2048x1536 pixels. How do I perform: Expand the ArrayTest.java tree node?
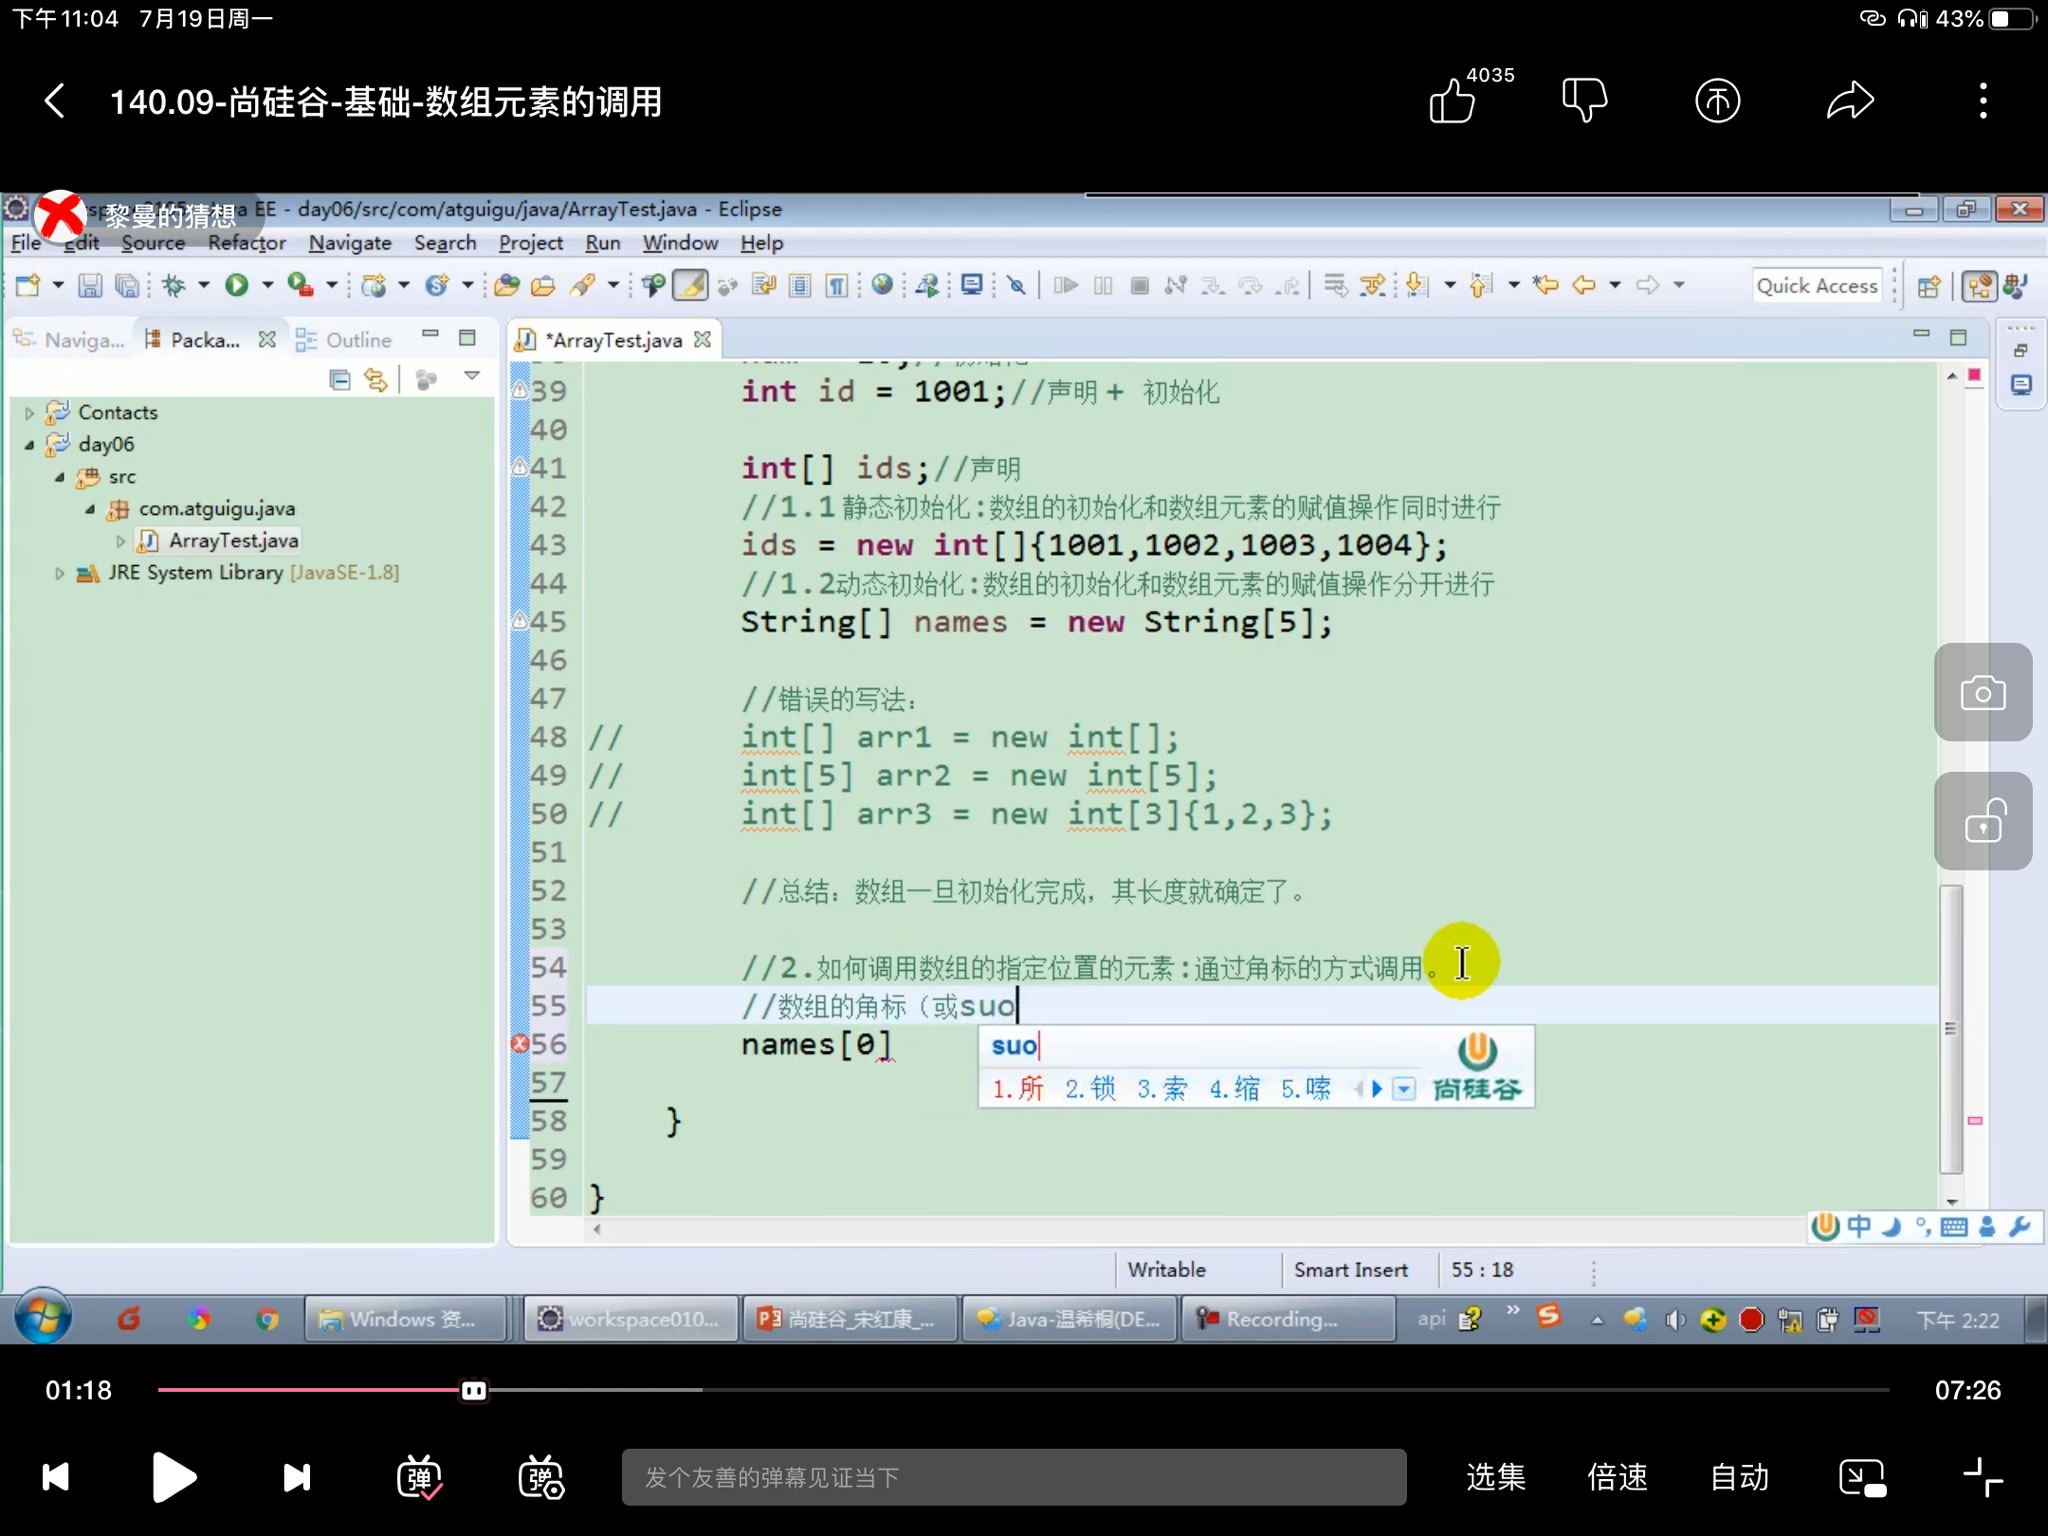121,541
